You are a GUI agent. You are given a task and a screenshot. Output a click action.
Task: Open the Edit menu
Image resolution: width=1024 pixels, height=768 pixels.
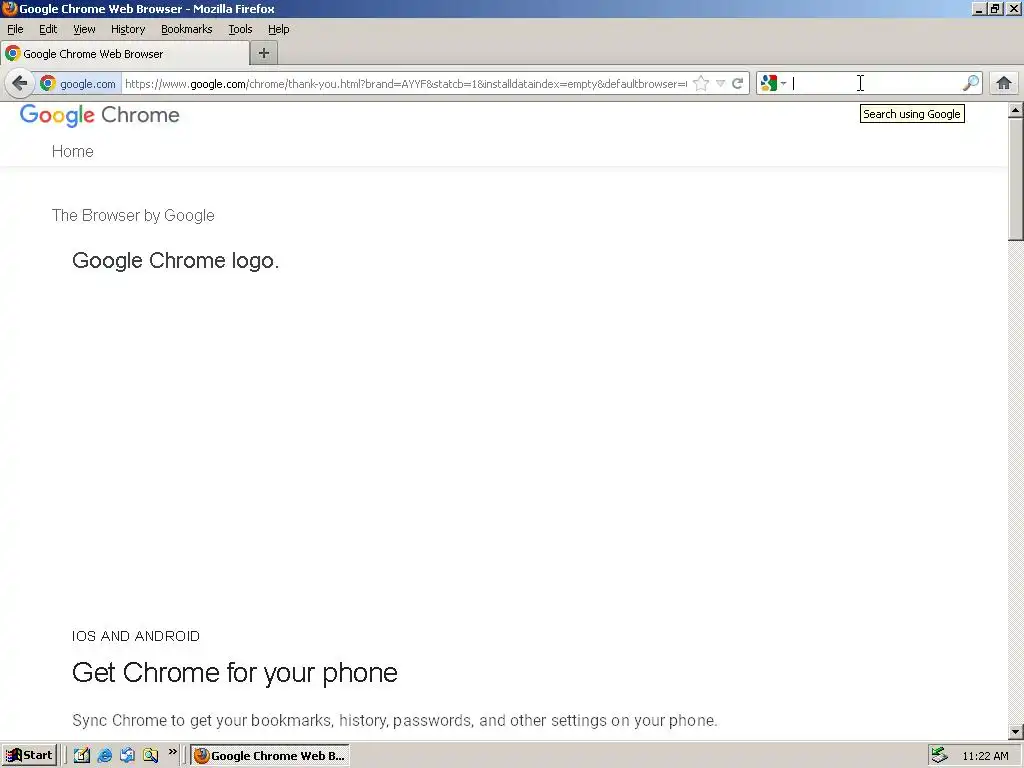[x=48, y=29]
